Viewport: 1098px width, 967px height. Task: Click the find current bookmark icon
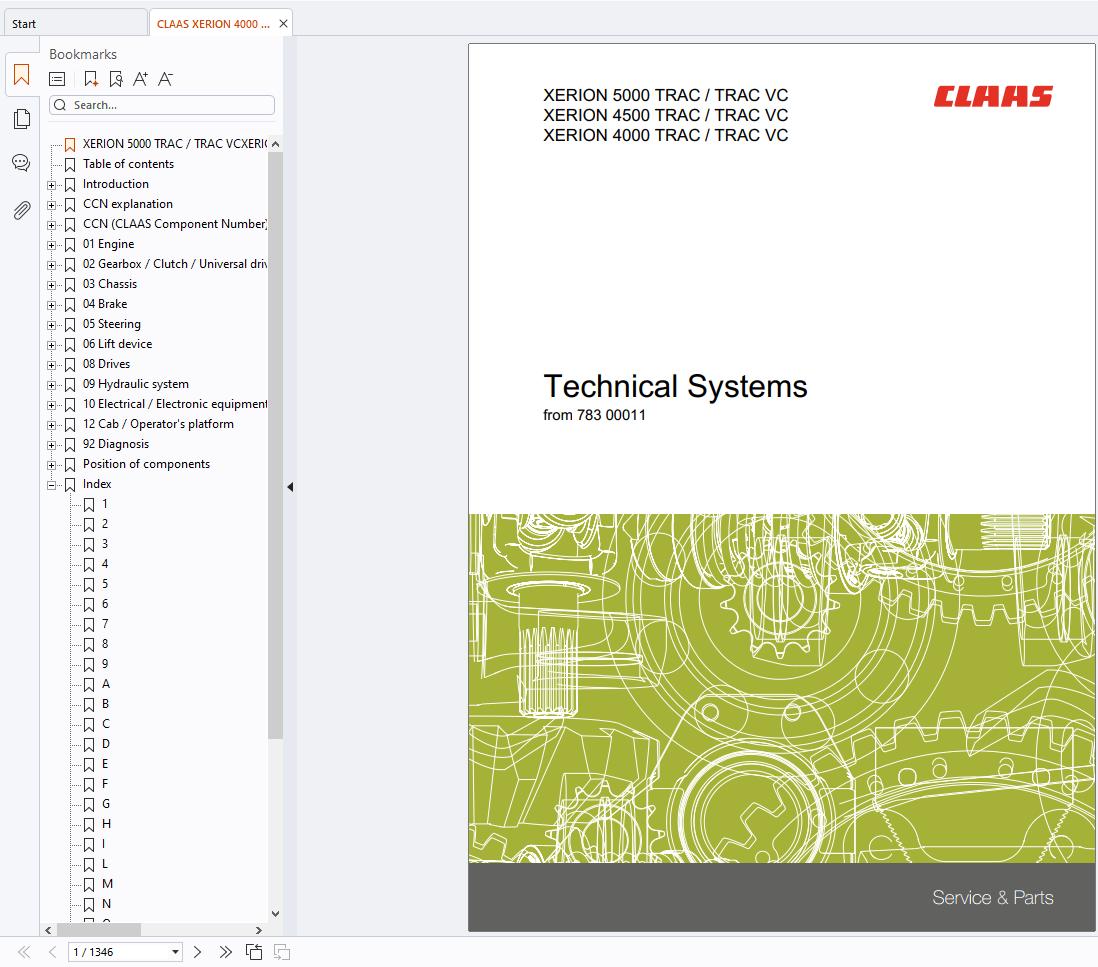click(x=116, y=79)
